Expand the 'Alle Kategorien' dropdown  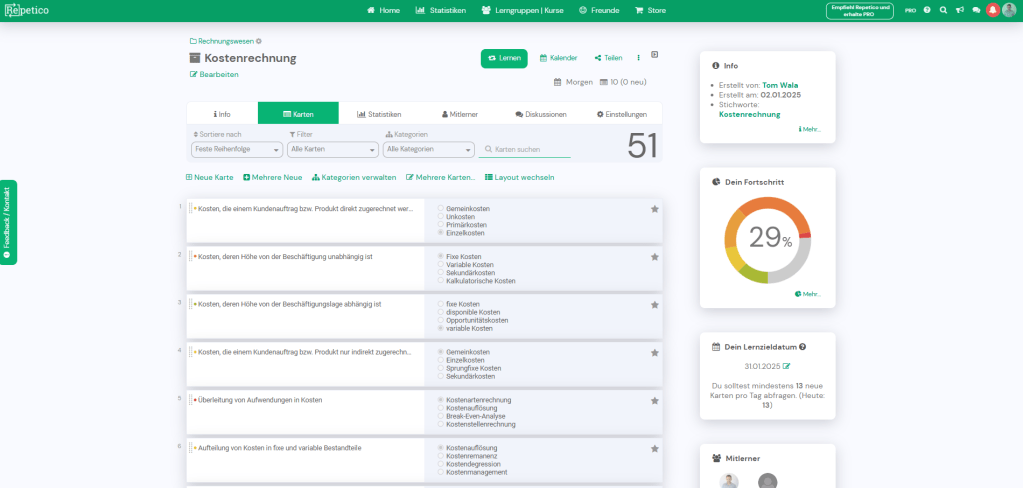point(428,149)
